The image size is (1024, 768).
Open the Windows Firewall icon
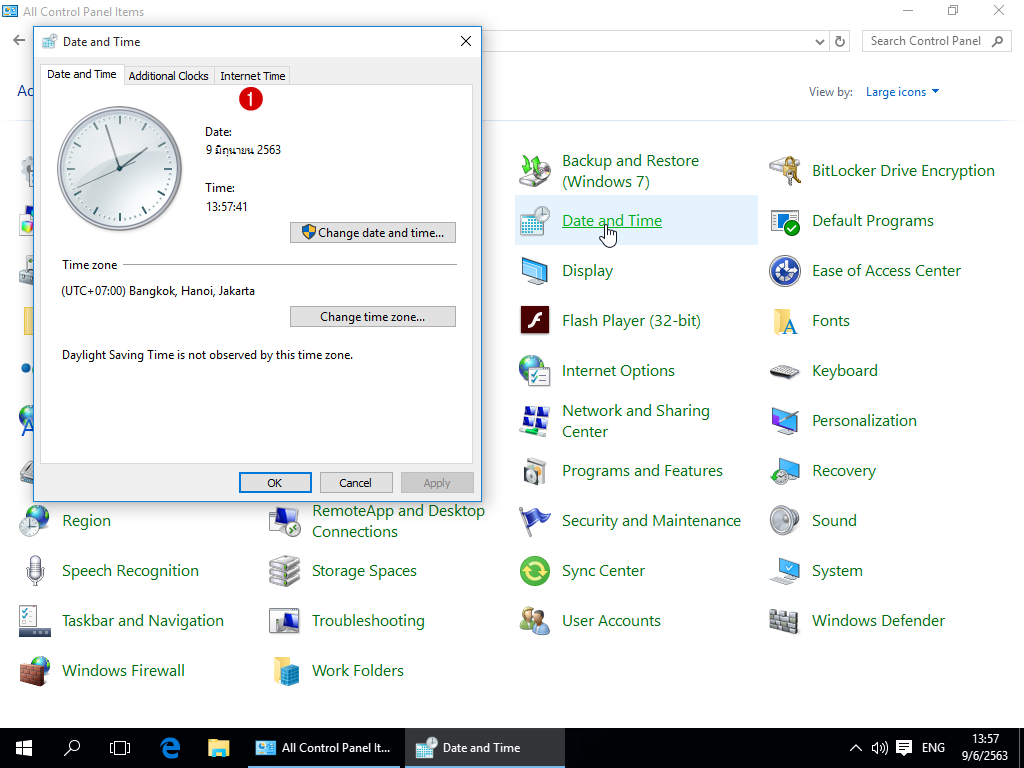click(35, 671)
